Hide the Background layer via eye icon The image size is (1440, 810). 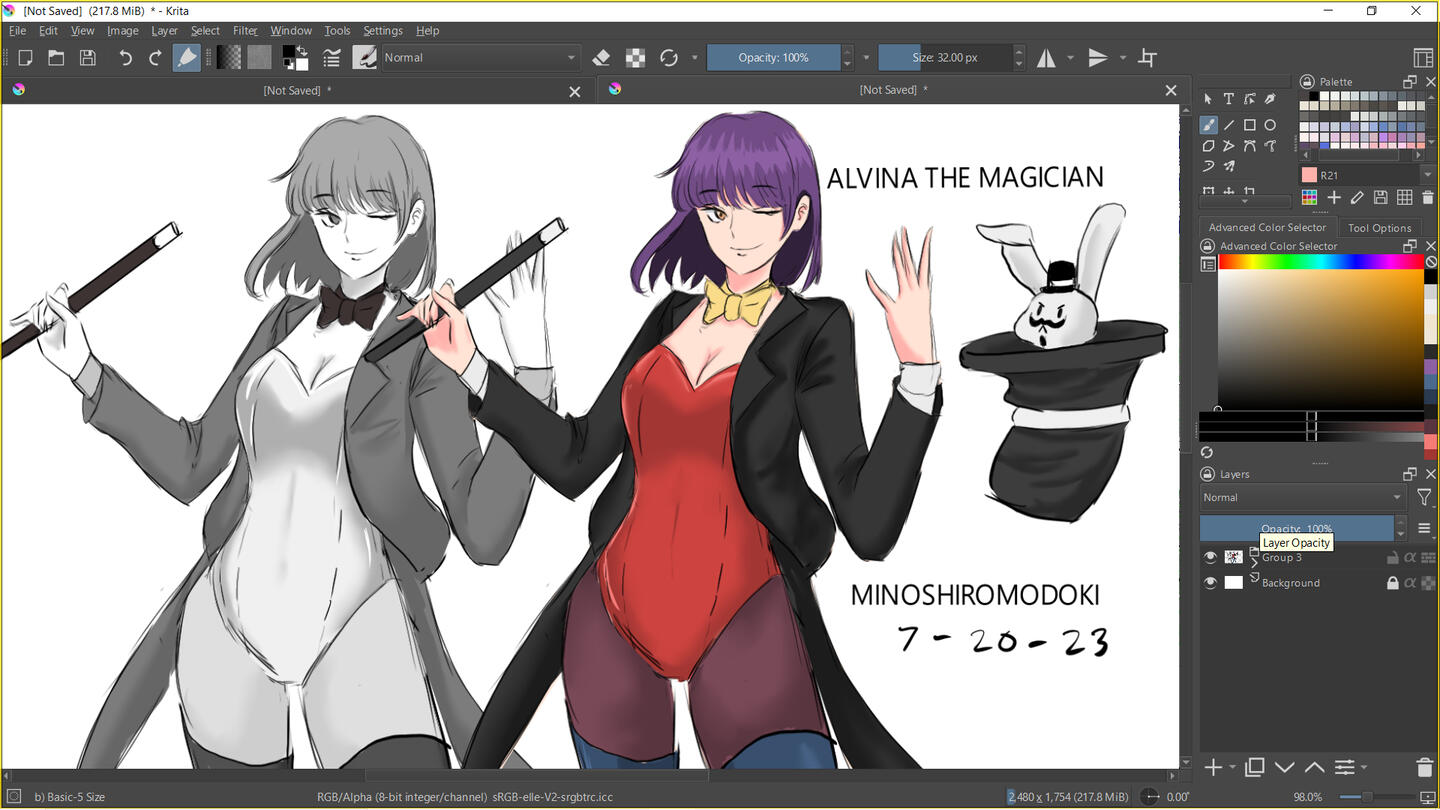point(1210,583)
